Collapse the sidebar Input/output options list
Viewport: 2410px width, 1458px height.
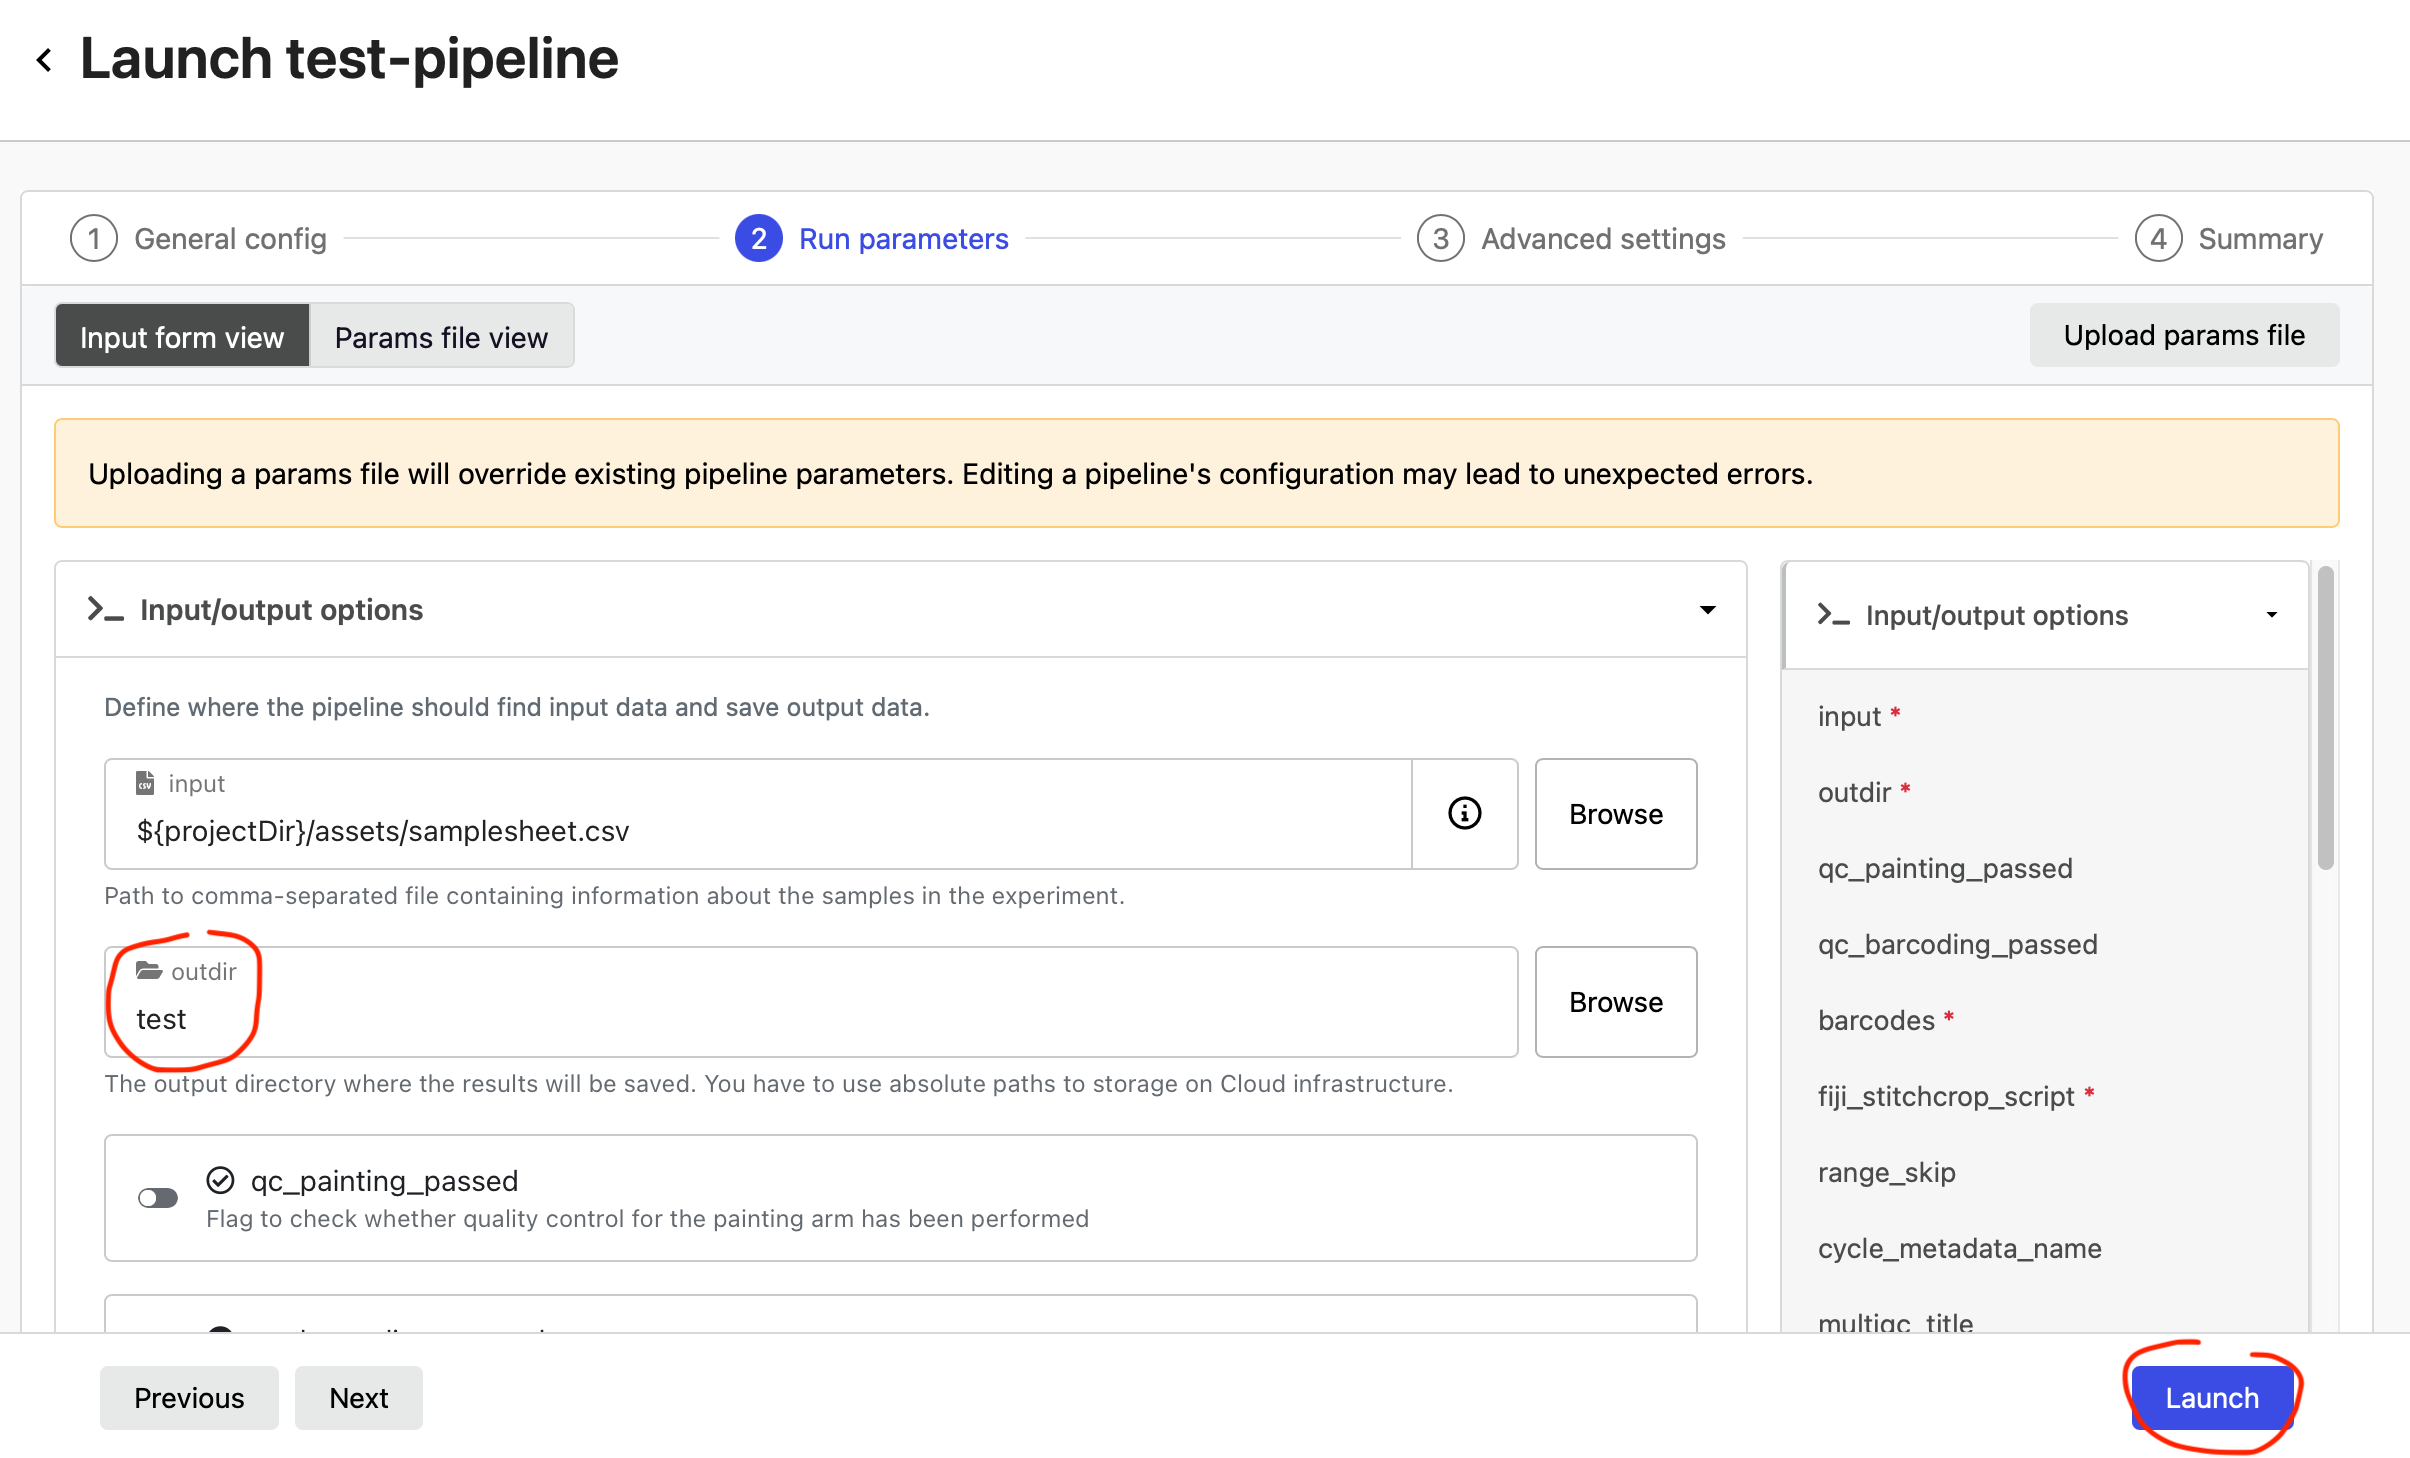pyautogui.click(x=2271, y=614)
